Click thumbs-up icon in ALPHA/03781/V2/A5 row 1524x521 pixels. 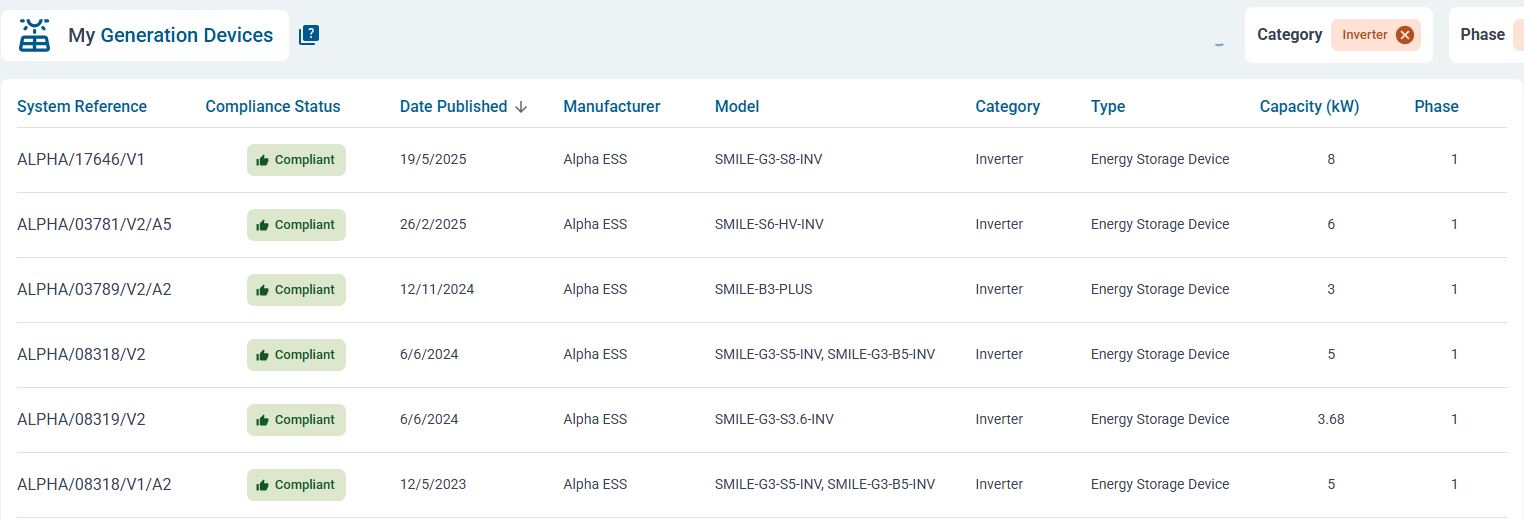[x=263, y=225]
